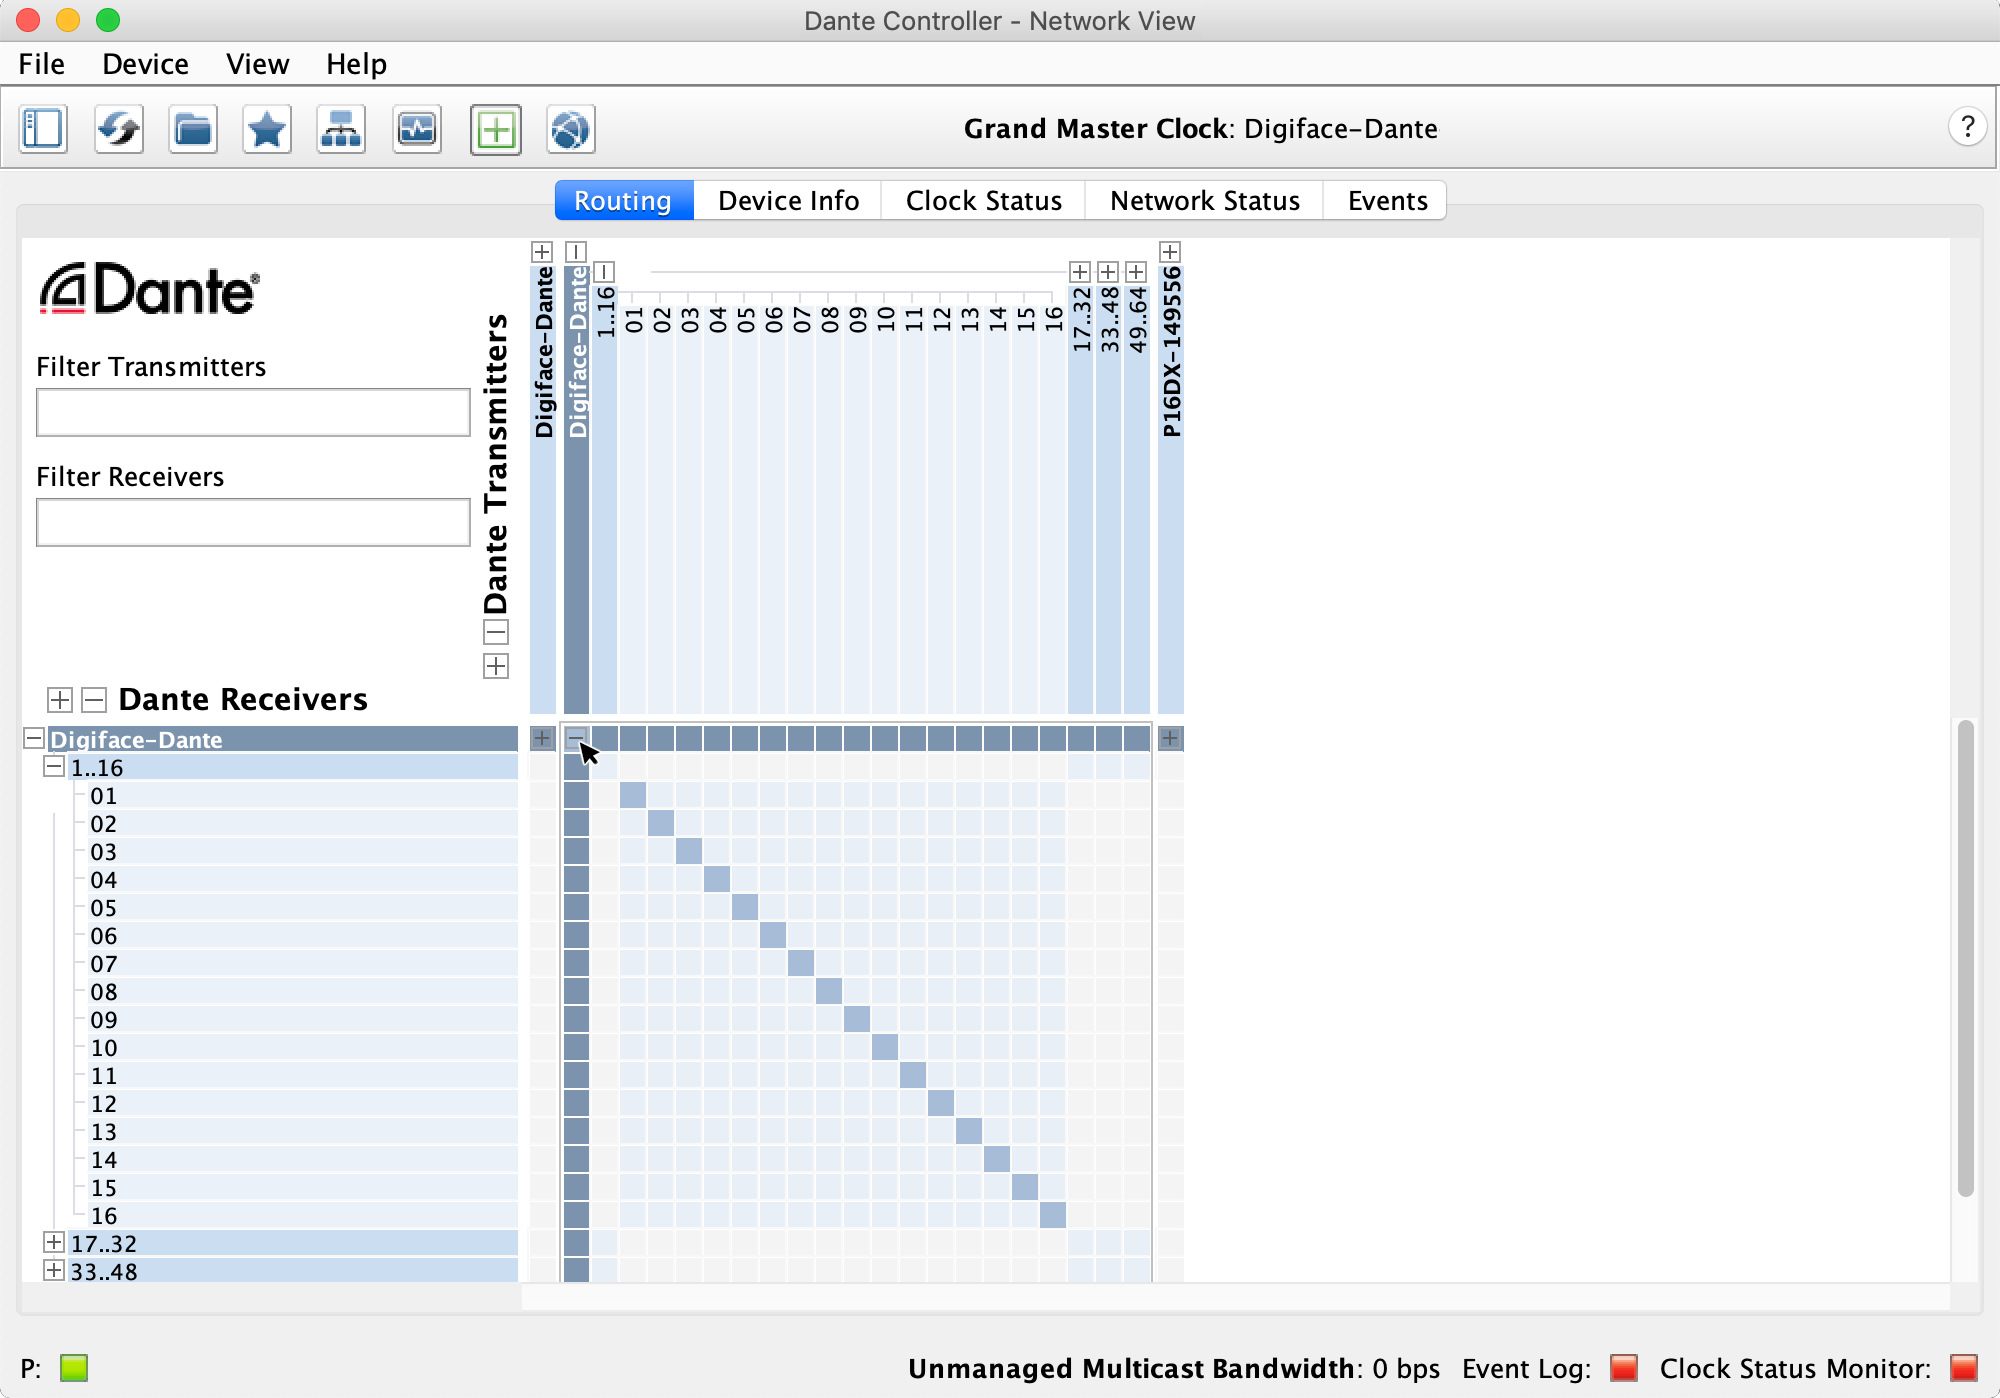Collapse the 1..16 receiver channel group
The height and width of the screenshot is (1398, 2000).
pos(54,767)
